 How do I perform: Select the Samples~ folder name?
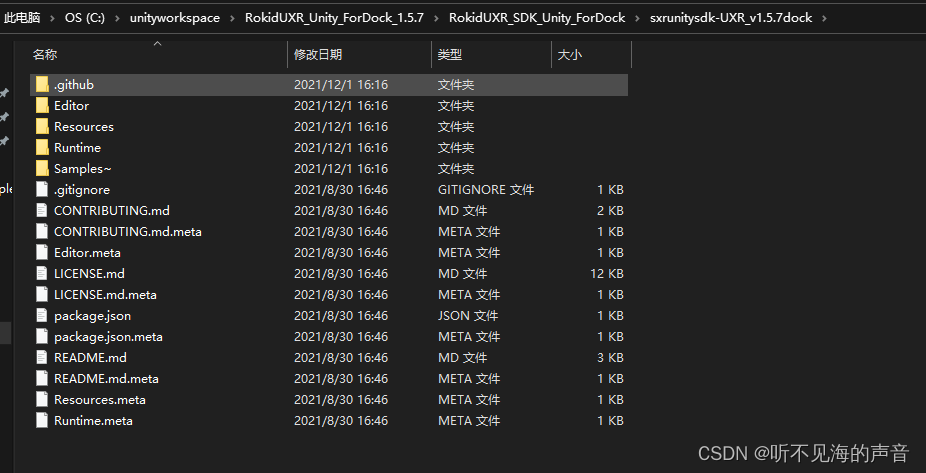[x=83, y=169]
